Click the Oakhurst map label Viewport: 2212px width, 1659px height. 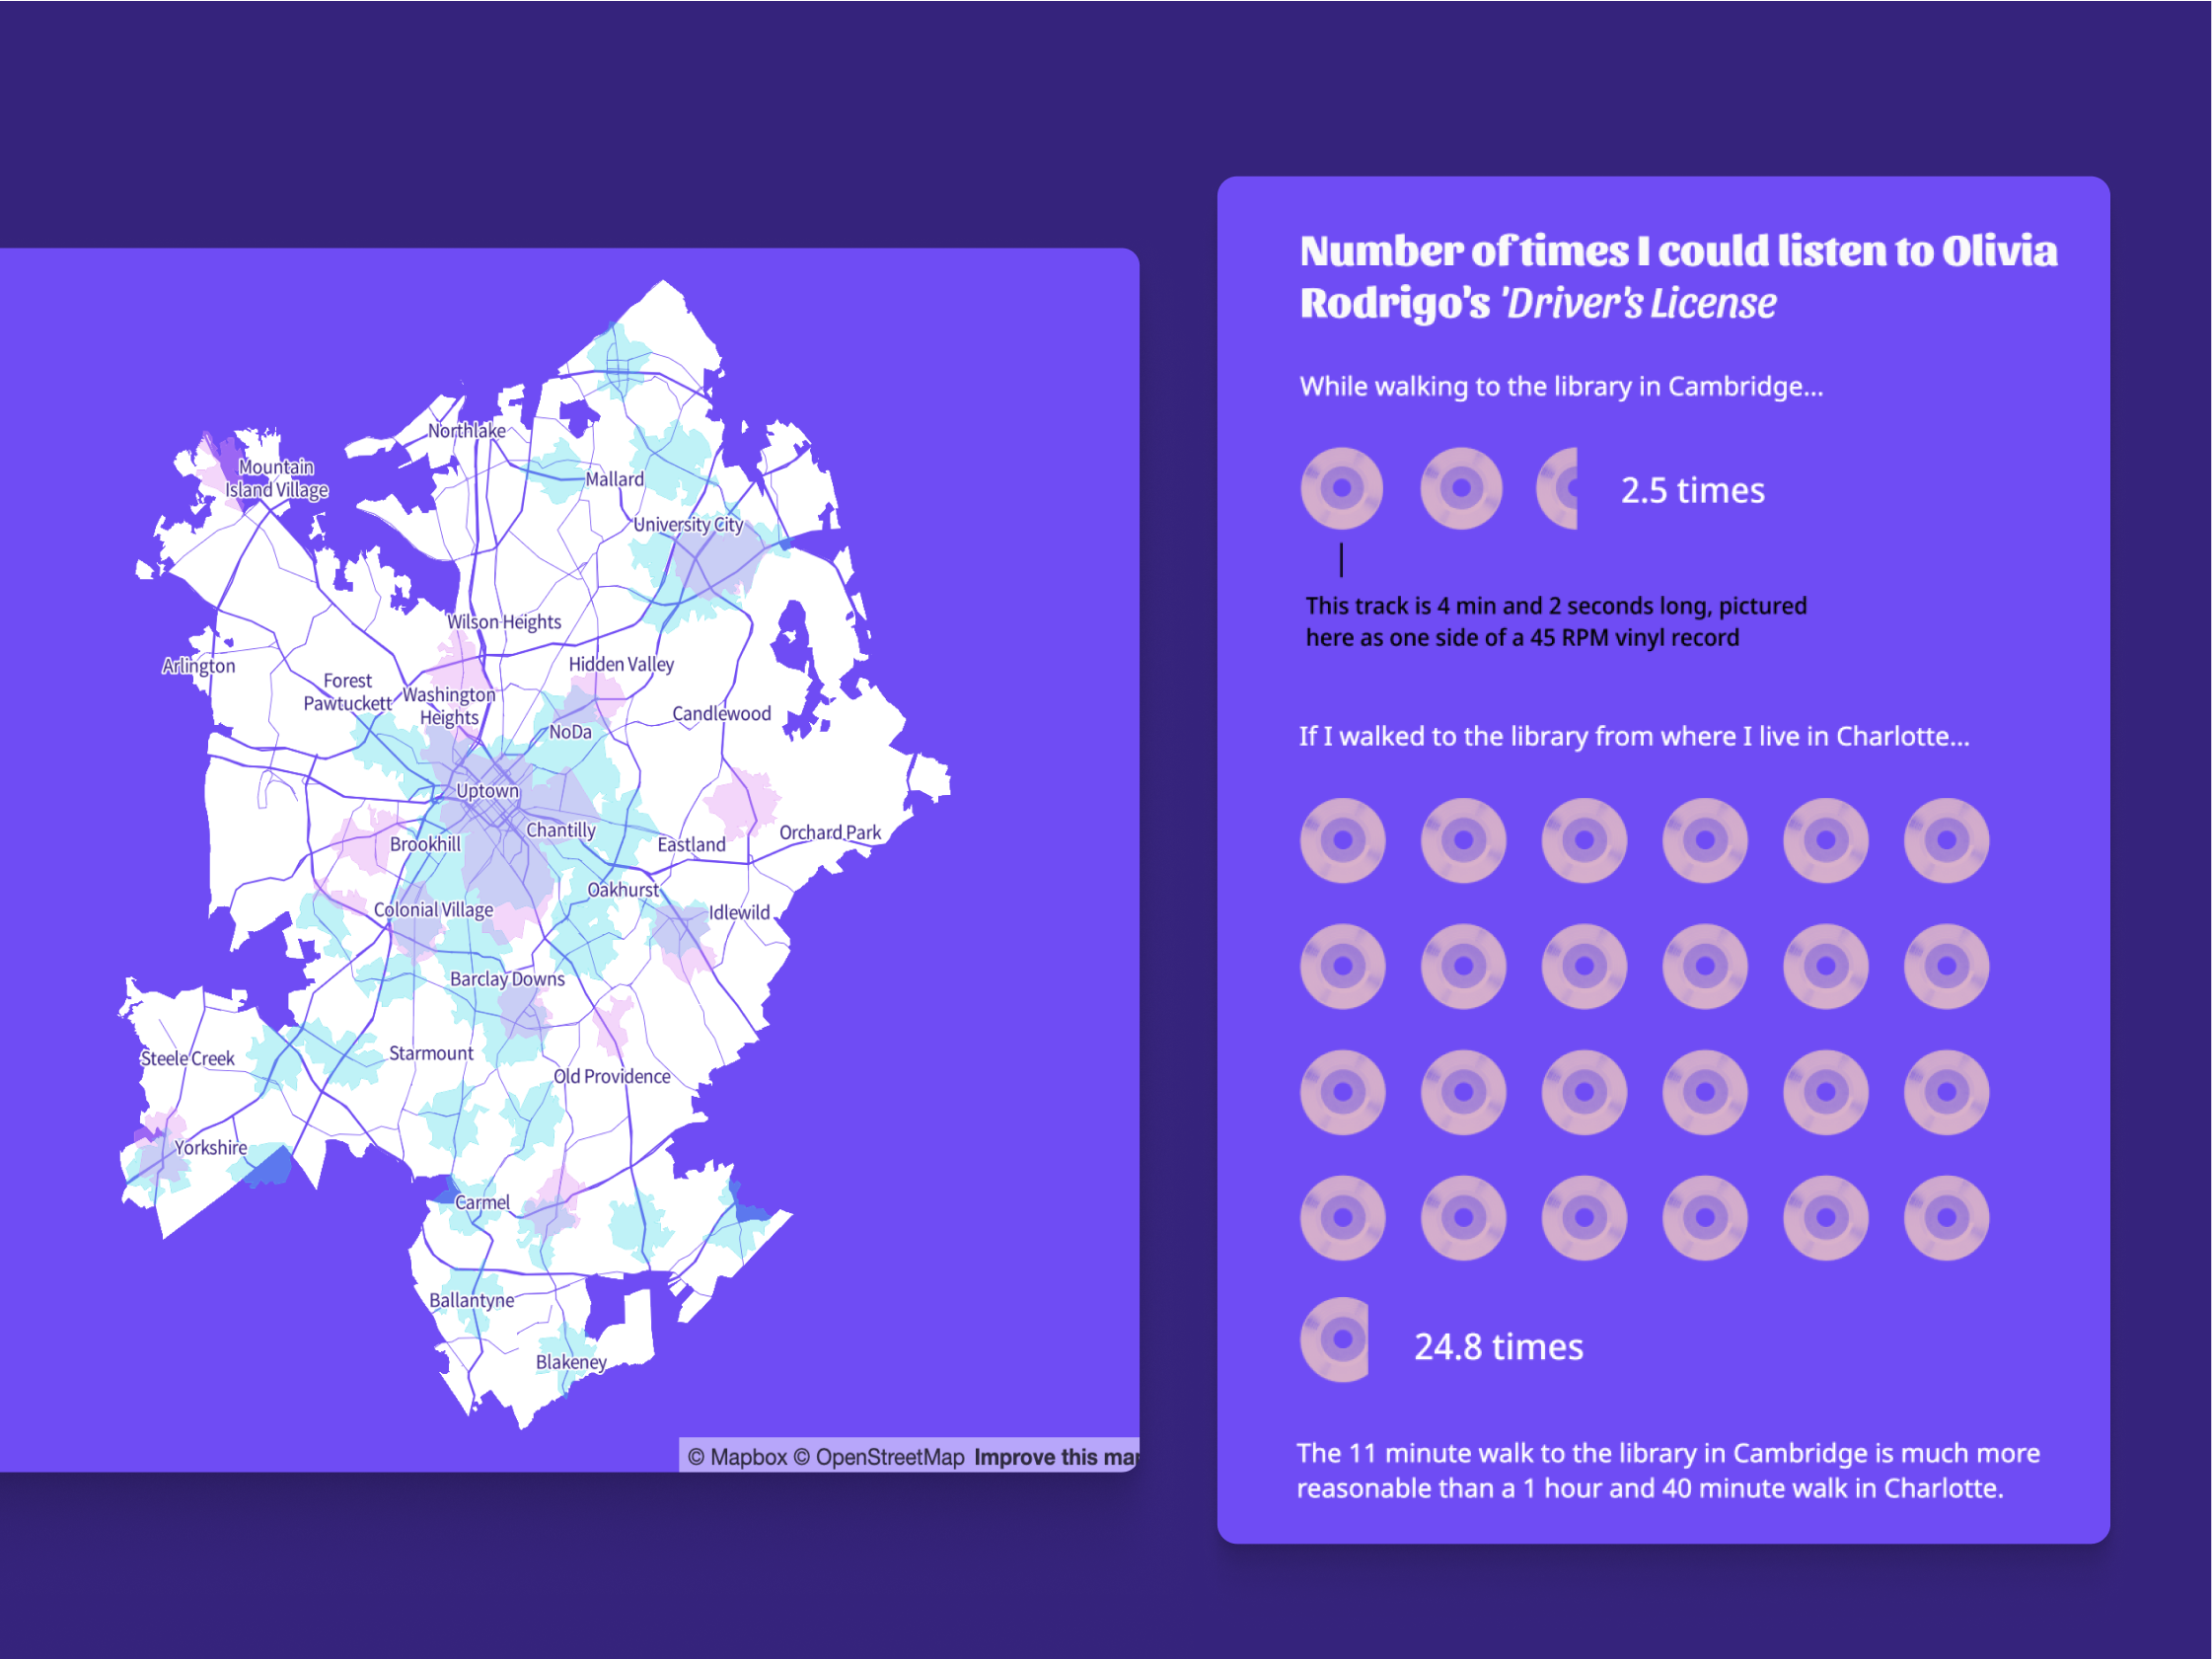coord(623,890)
